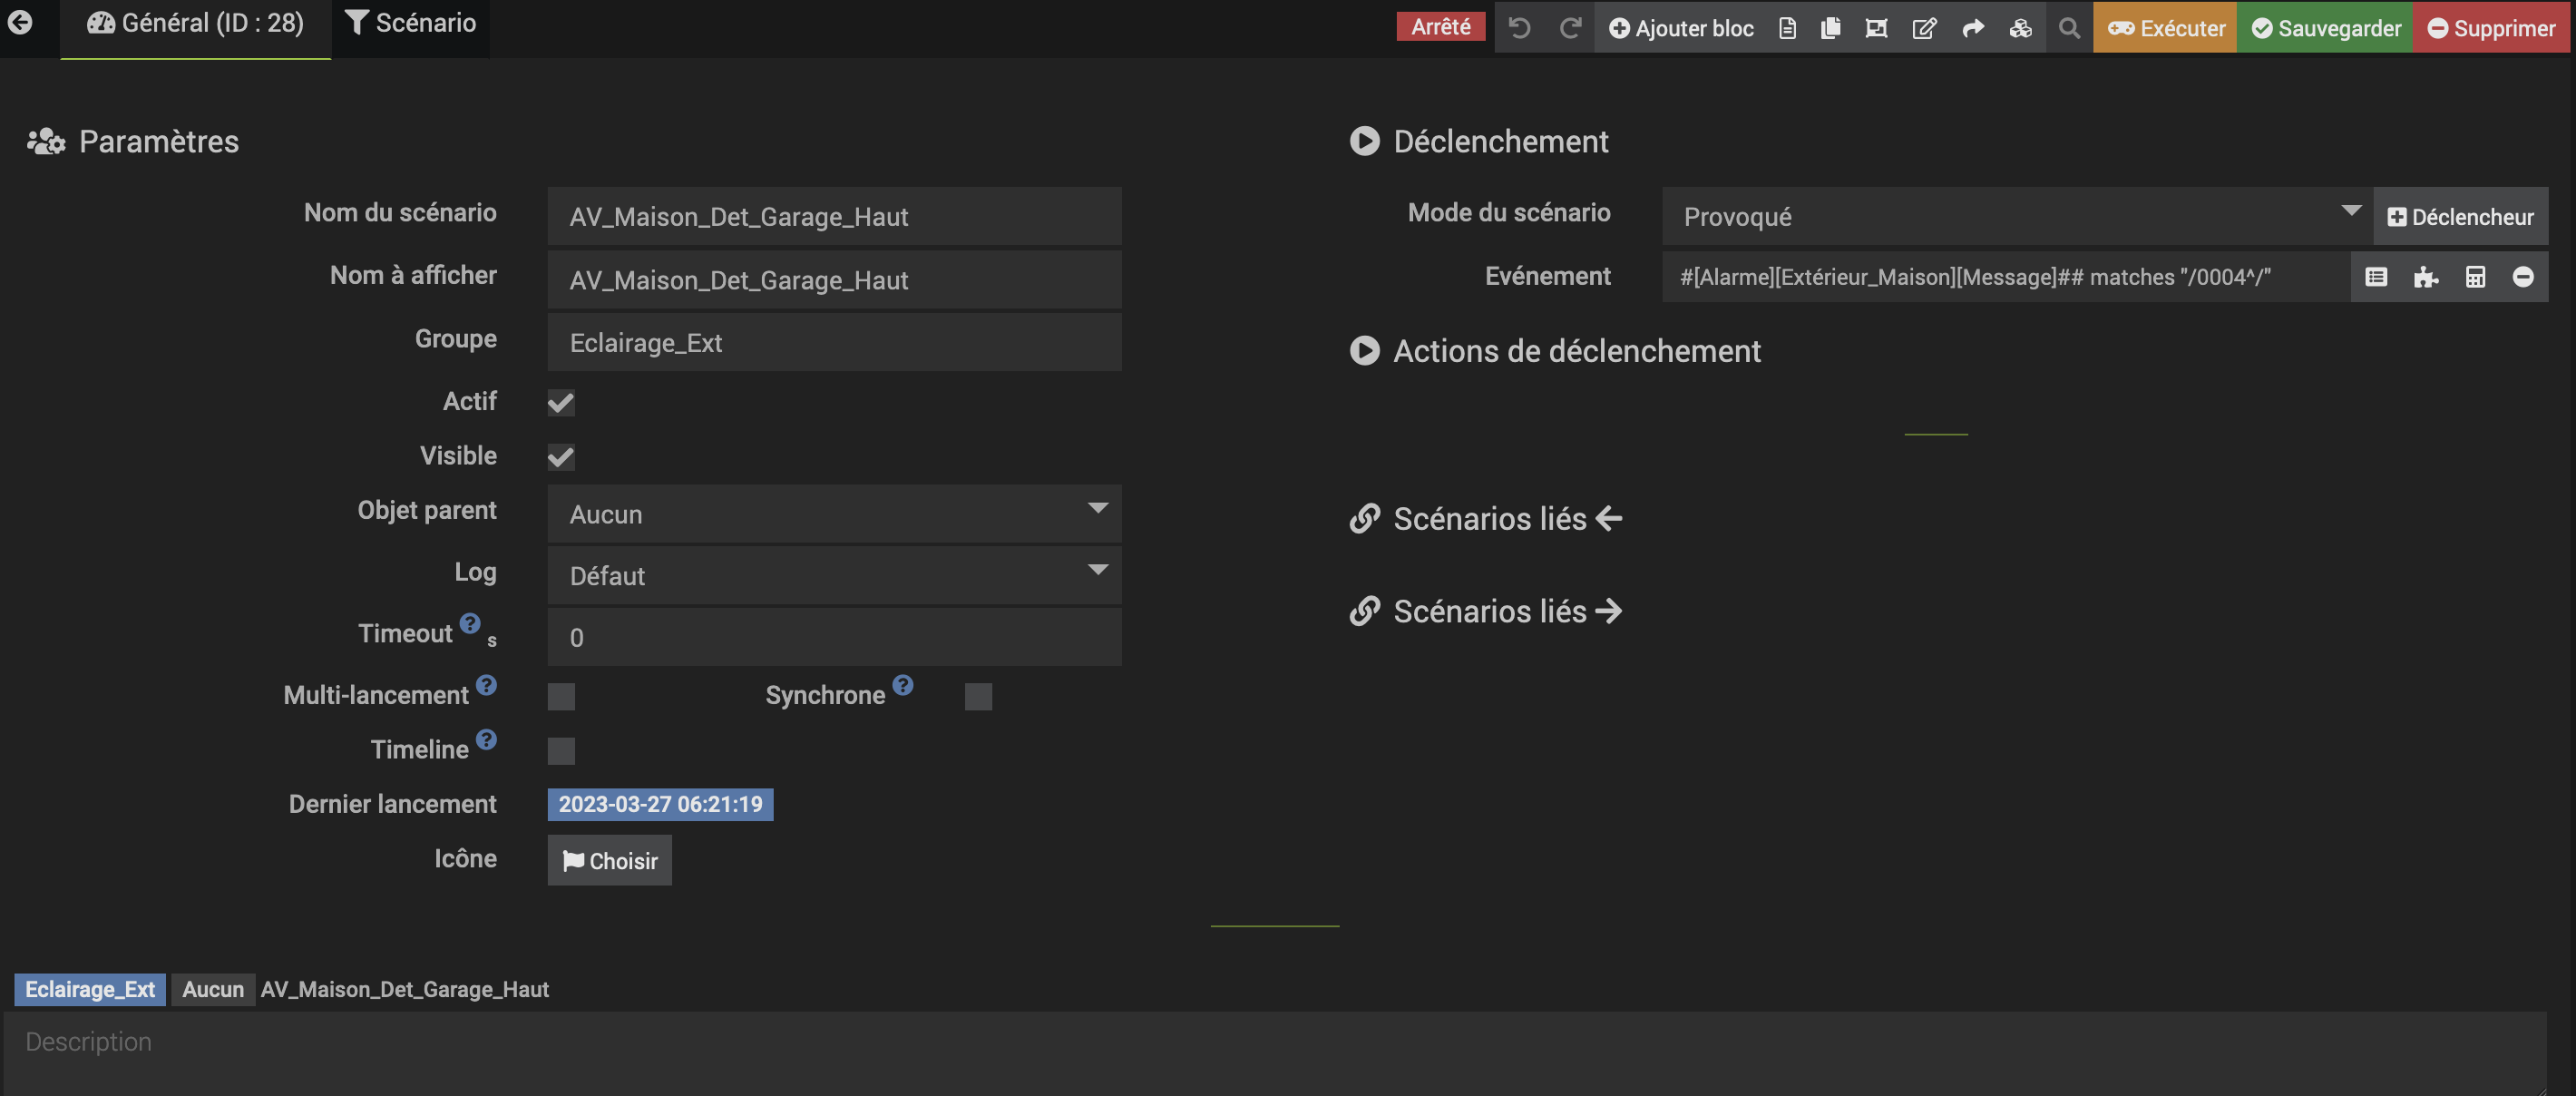The image size is (2576, 1096).
Task: Click the curved arrow export icon
Action: pos(1972,28)
